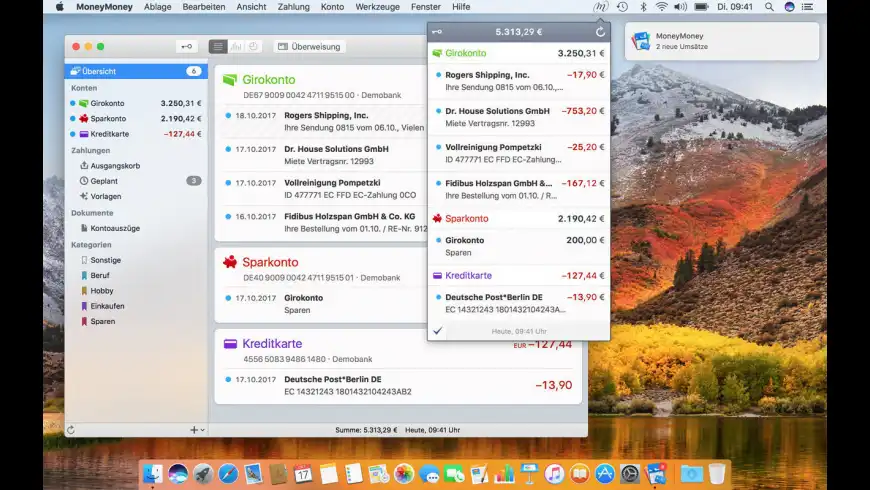Viewport: 870px width, 490px height.
Task: Click the volume icon in menu bar
Action: 680,7
